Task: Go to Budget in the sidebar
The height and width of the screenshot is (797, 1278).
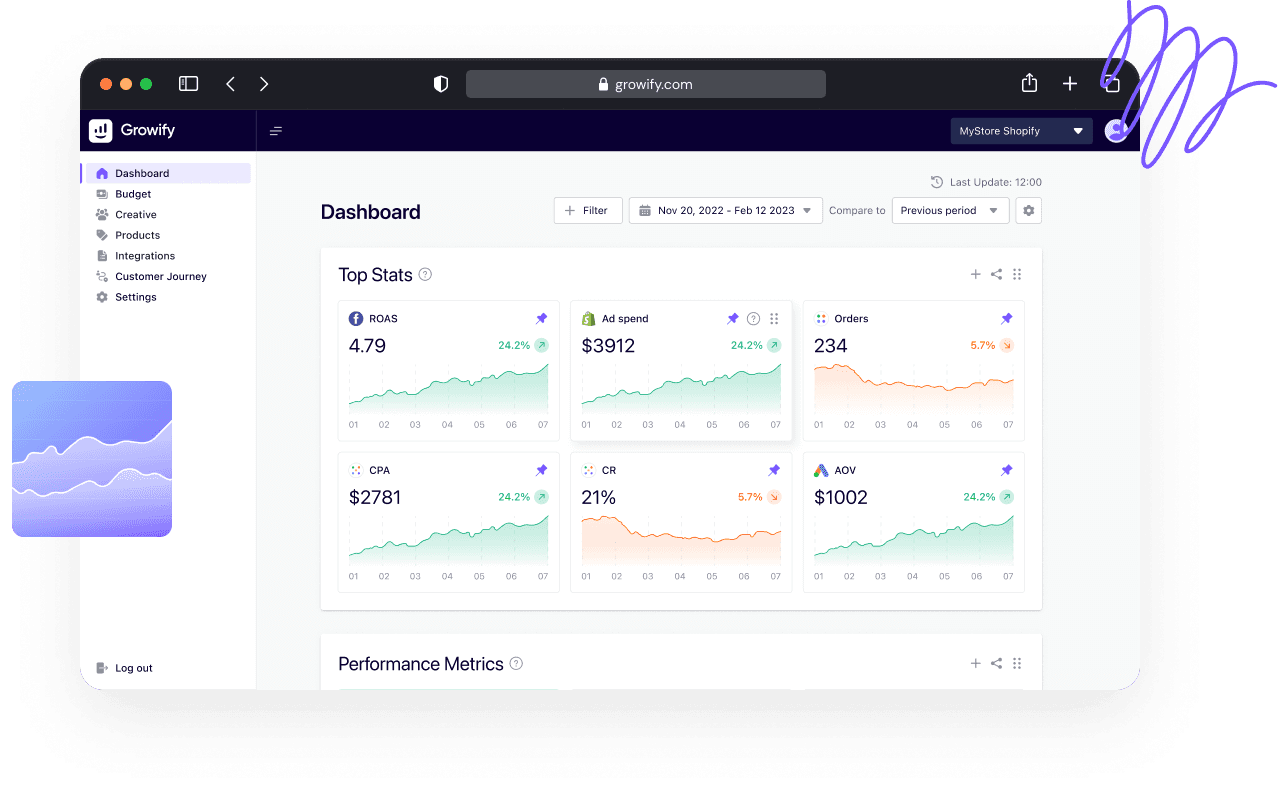Action: (x=133, y=194)
